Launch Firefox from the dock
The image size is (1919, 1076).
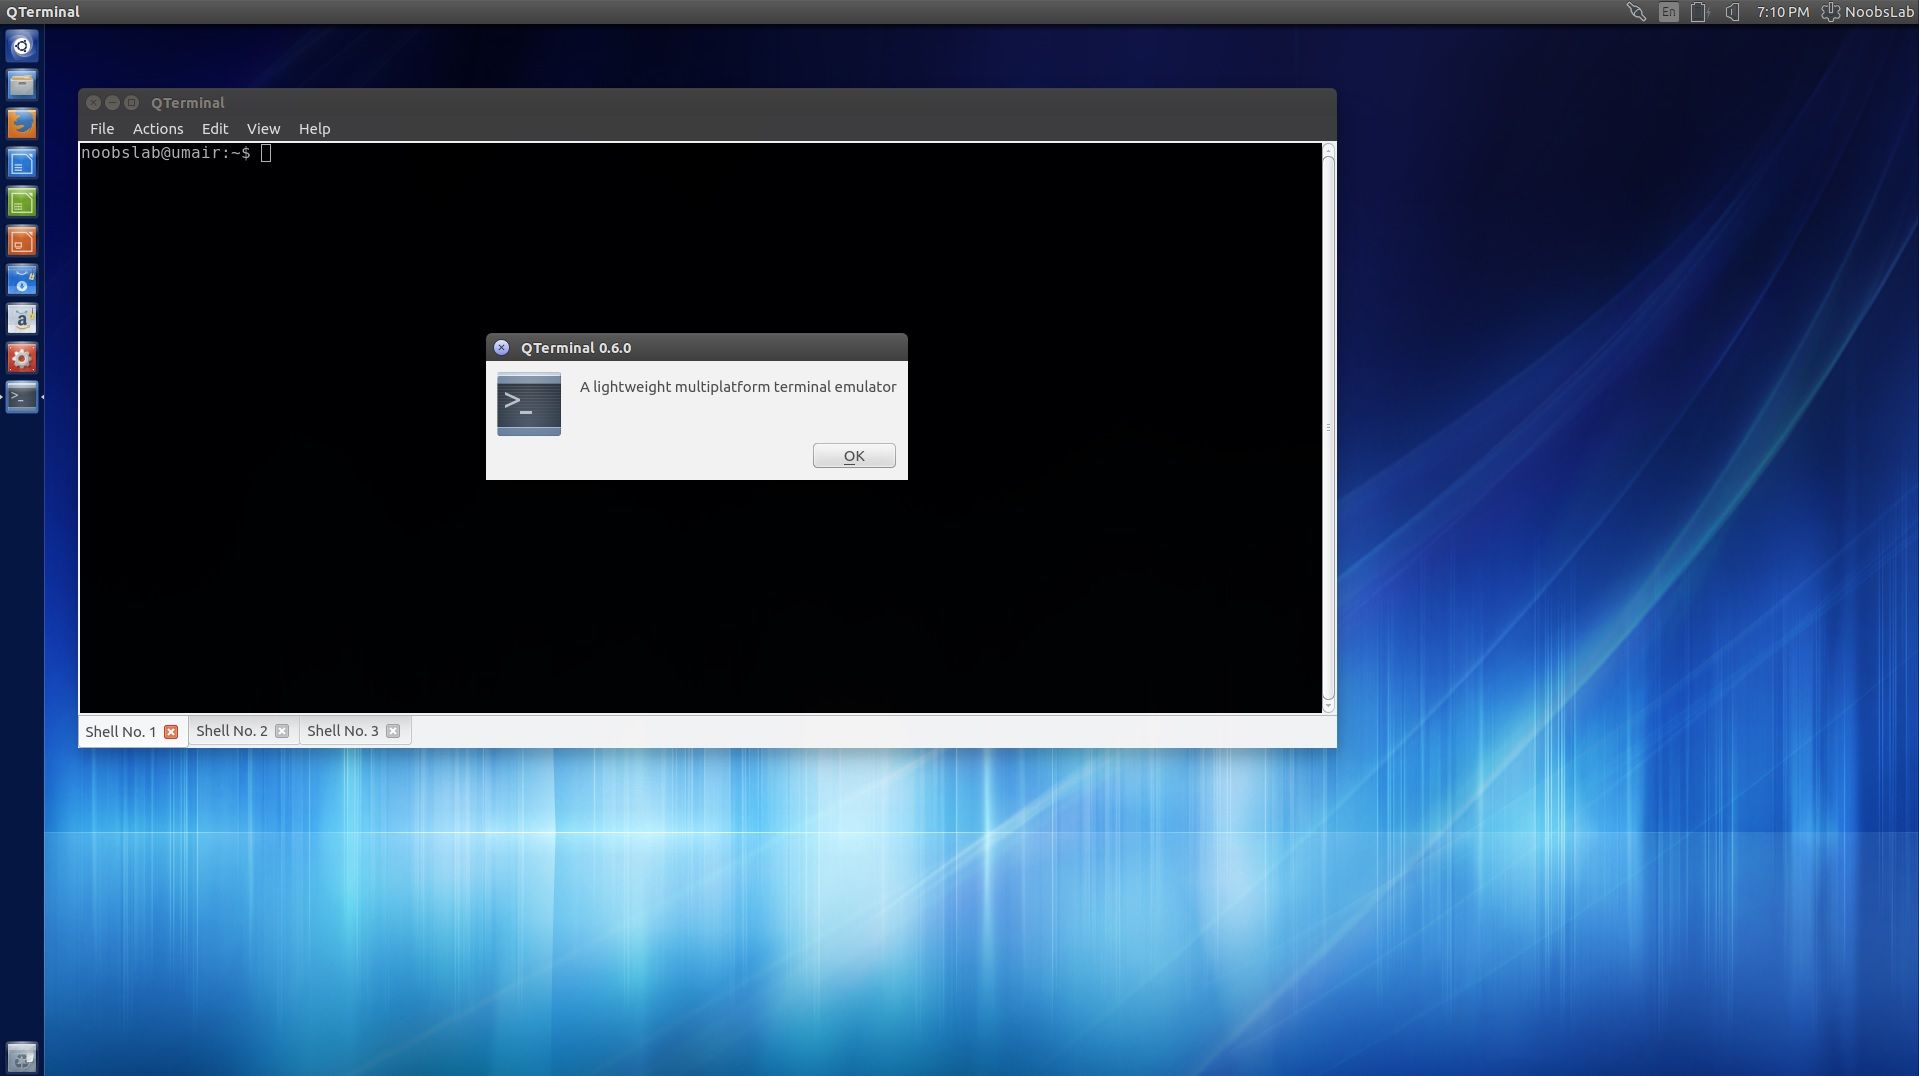click(x=22, y=124)
